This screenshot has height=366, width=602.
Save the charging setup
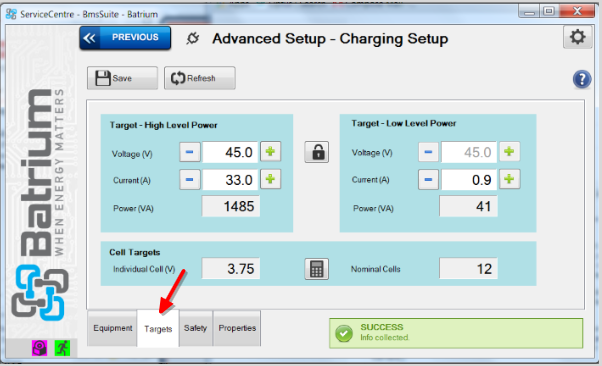tap(122, 78)
